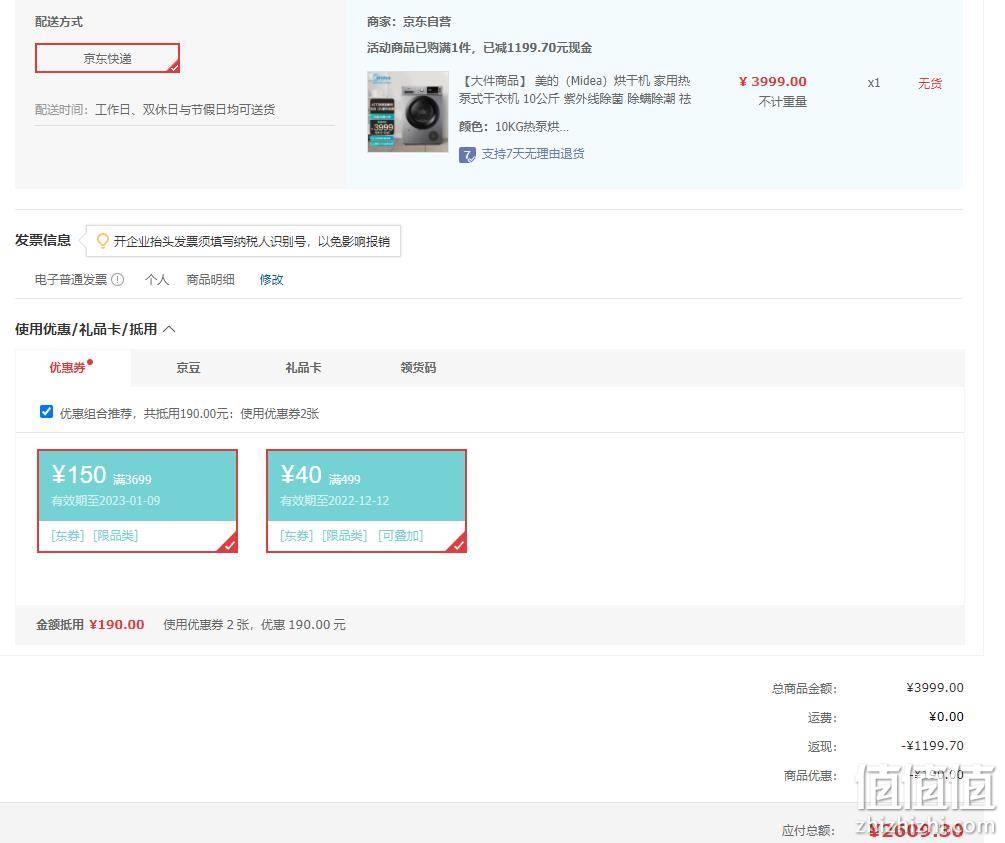Open the Midea dryer product thumbnail
1005x843 pixels.
[x=408, y=112]
